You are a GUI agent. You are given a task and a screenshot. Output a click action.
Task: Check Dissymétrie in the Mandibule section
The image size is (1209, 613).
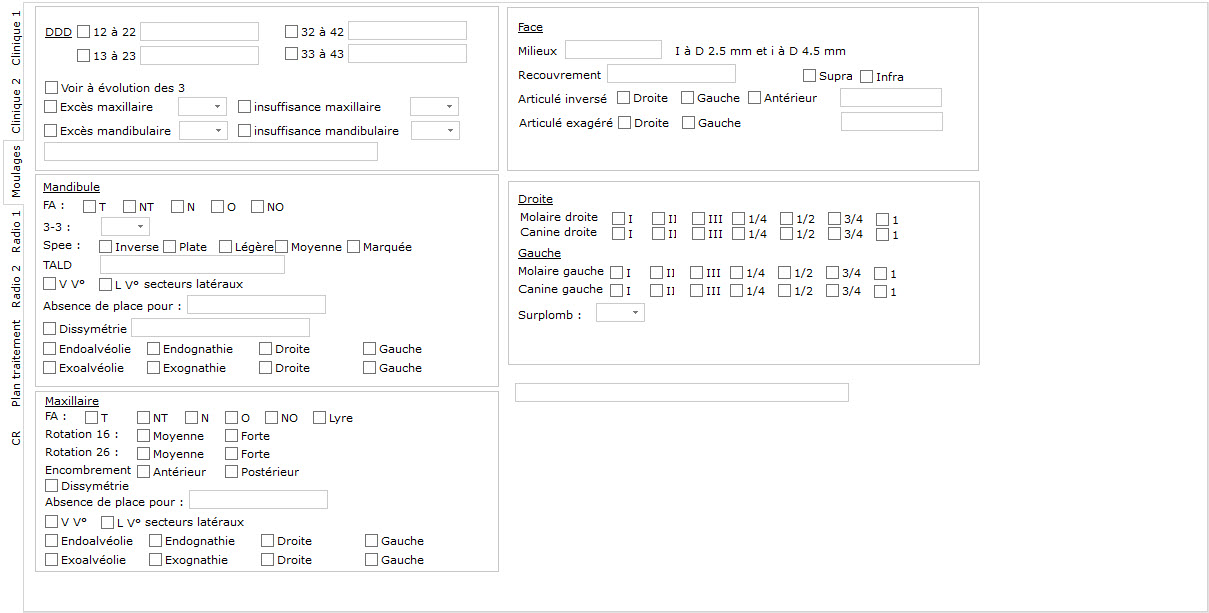[51, 327]
